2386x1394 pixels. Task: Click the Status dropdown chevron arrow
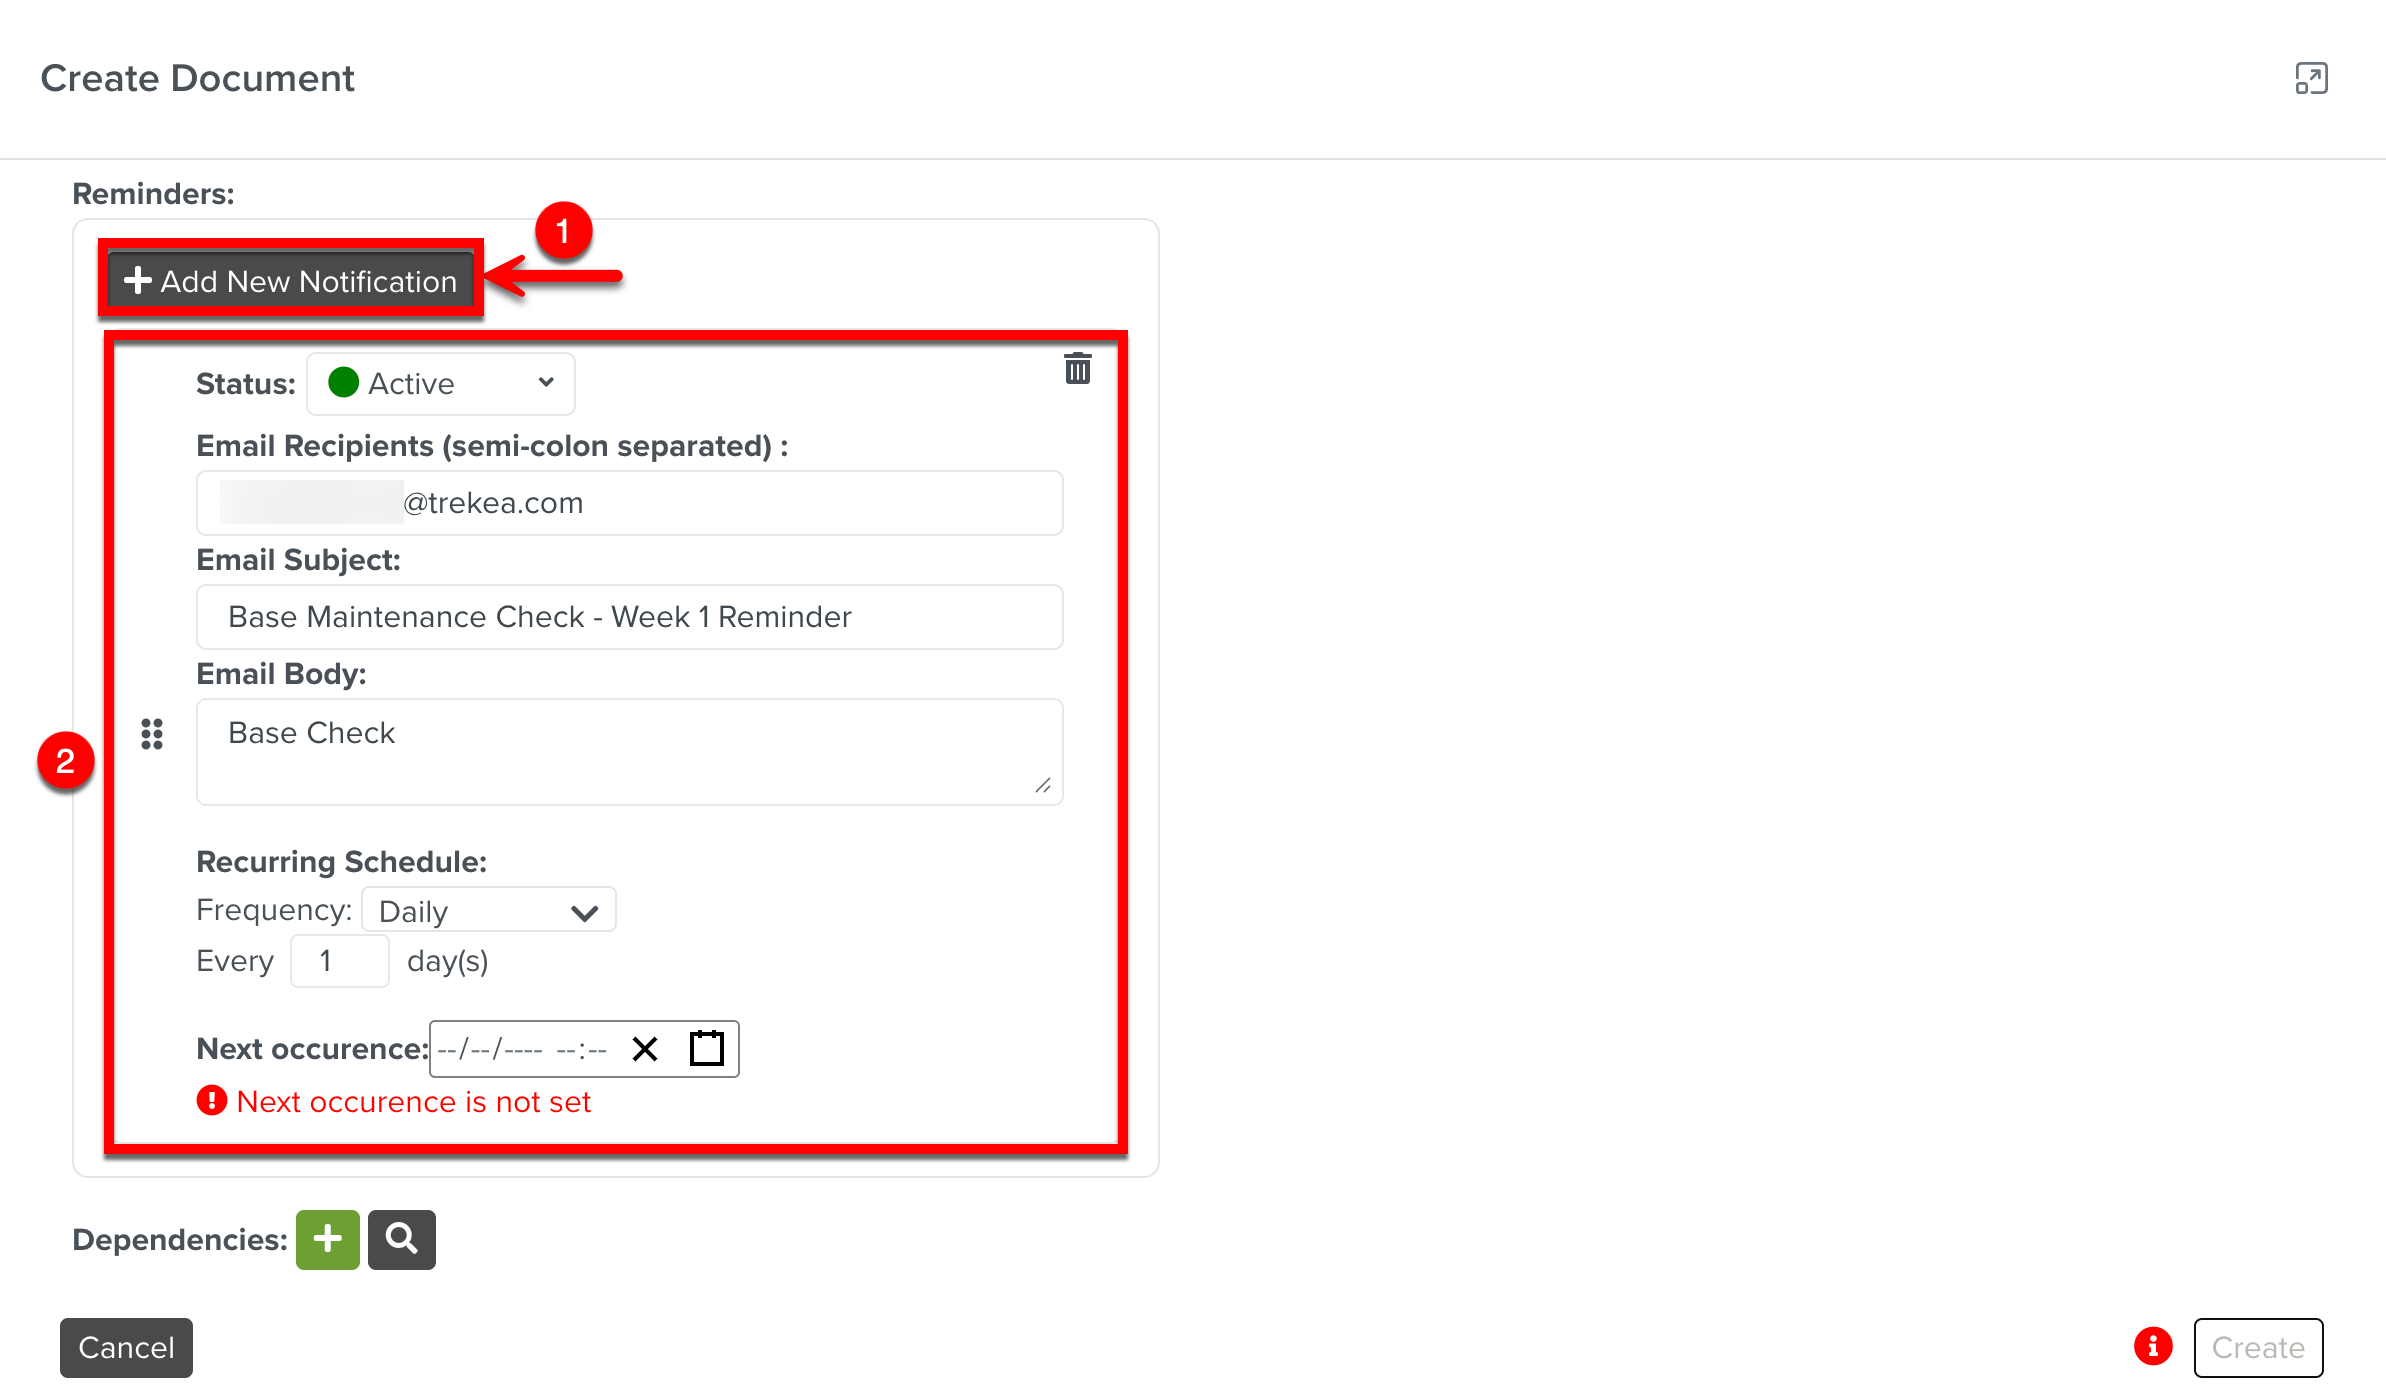click(546, 382)
